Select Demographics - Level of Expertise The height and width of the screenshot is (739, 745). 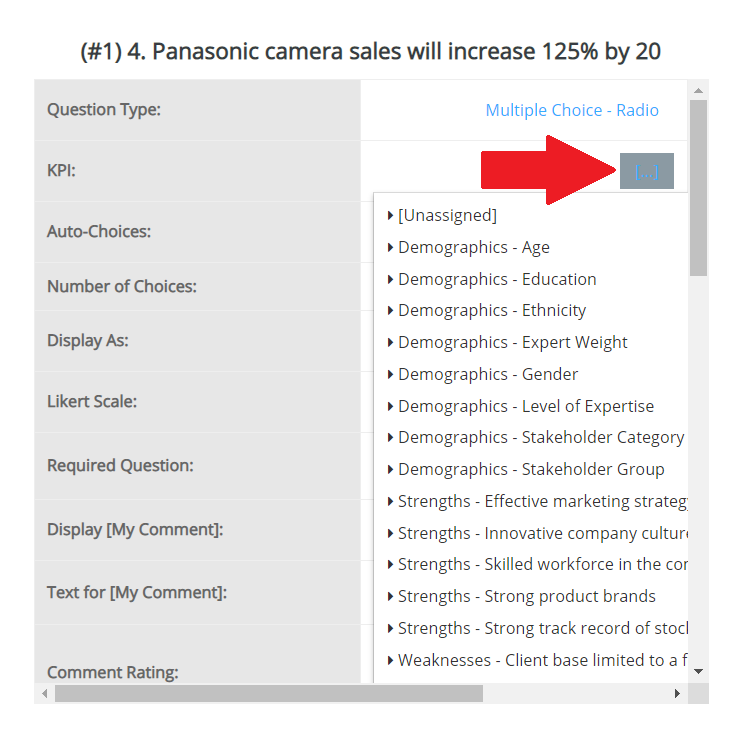525,406
